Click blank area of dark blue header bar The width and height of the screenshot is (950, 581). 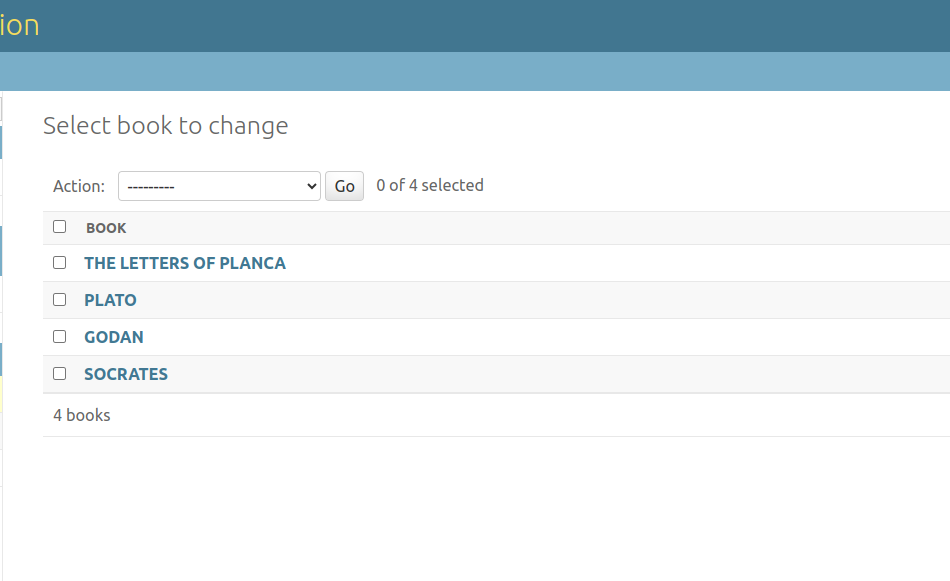[500, 25]
